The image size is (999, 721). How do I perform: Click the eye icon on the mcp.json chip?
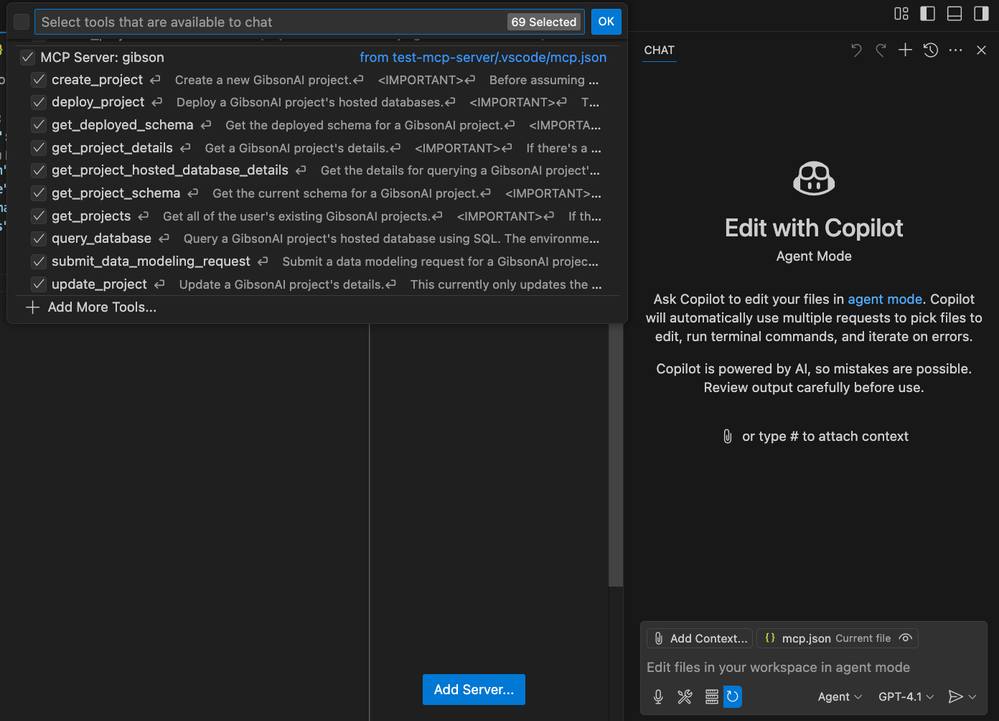905,638
